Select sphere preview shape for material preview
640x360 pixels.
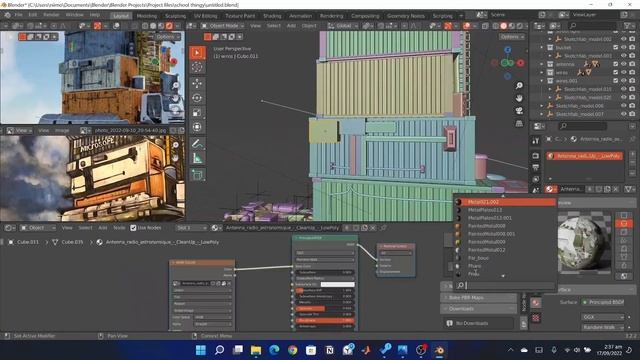tap(624, 223)
